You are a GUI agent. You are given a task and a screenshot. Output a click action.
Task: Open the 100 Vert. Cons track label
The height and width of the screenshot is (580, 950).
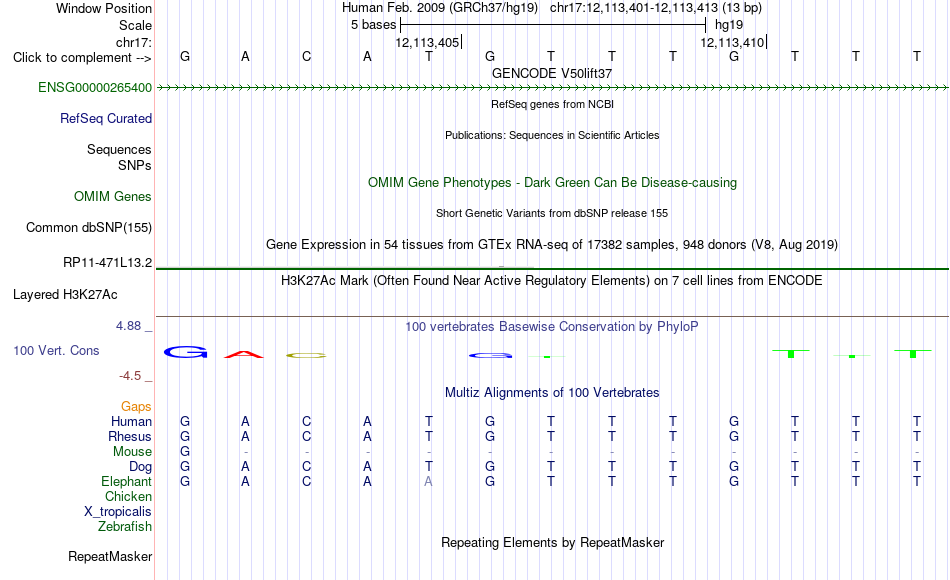point(56,350)
